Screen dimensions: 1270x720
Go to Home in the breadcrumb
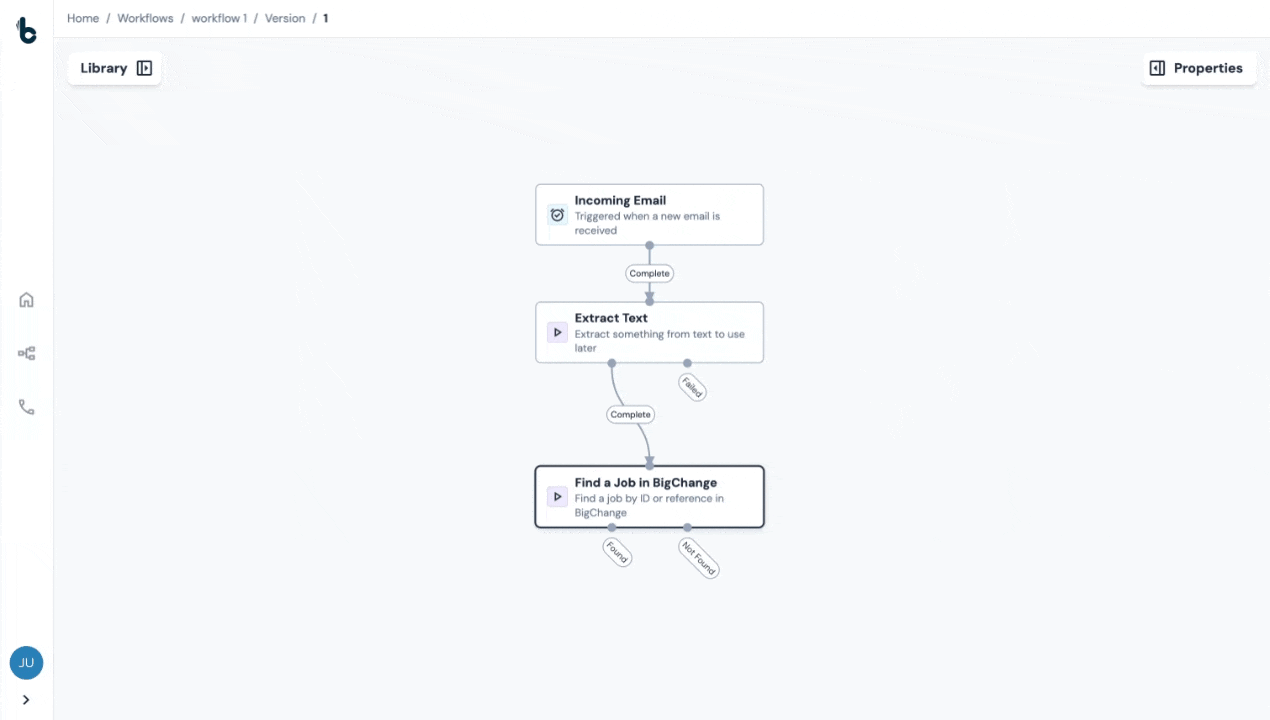(83, 18)
